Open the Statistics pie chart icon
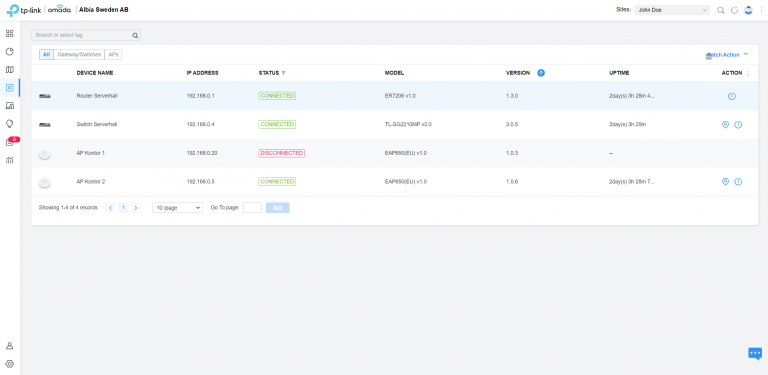Screen dimensions: 768x375 click(9, 52)
